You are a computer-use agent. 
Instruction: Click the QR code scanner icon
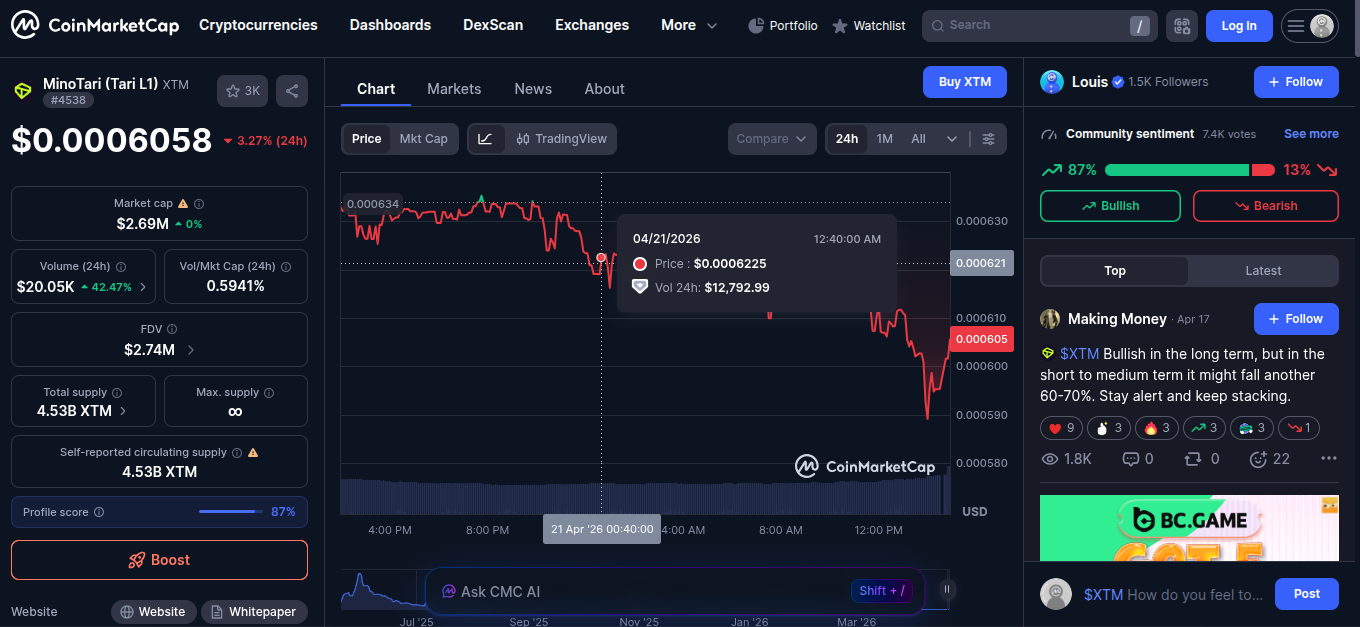pos(1182,26)
